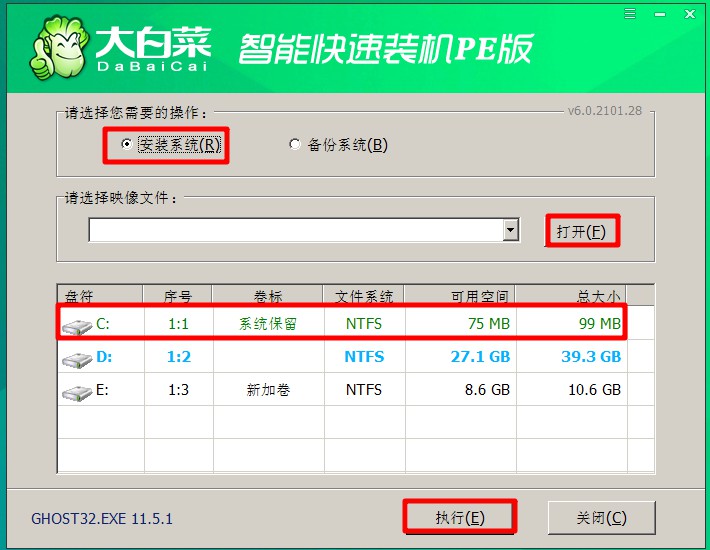Click the drive icon for C:

(x=77, y=327)
